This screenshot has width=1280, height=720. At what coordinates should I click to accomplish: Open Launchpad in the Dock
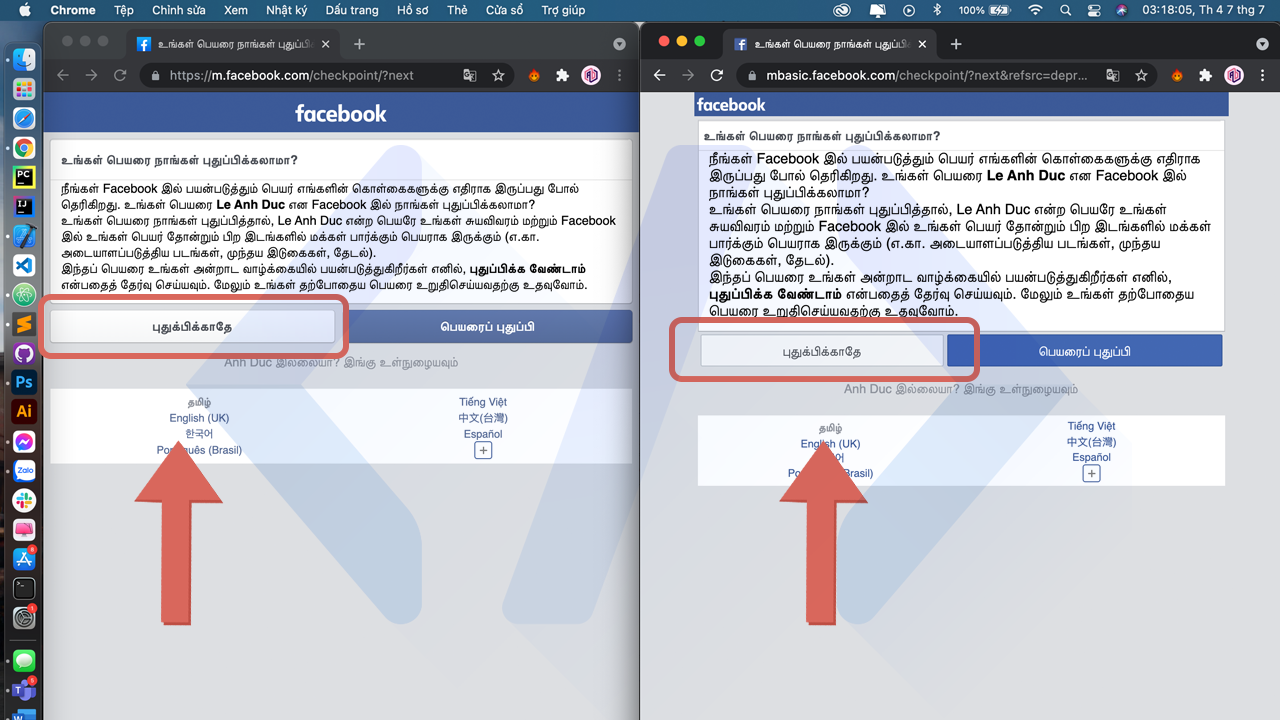pos(24,89)
